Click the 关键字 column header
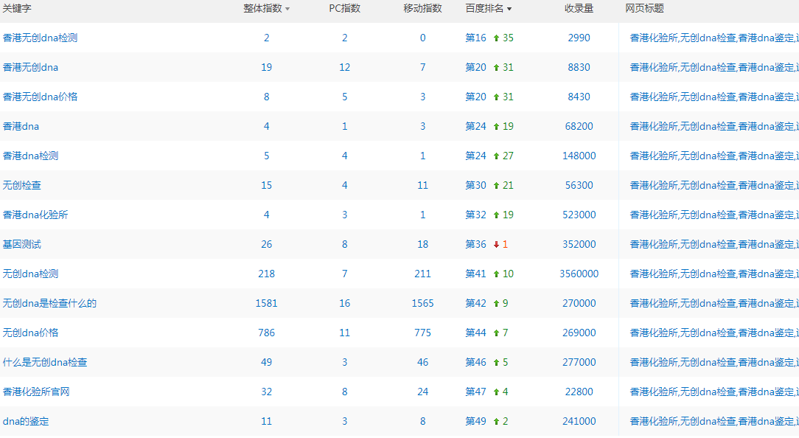 (17, 9)
